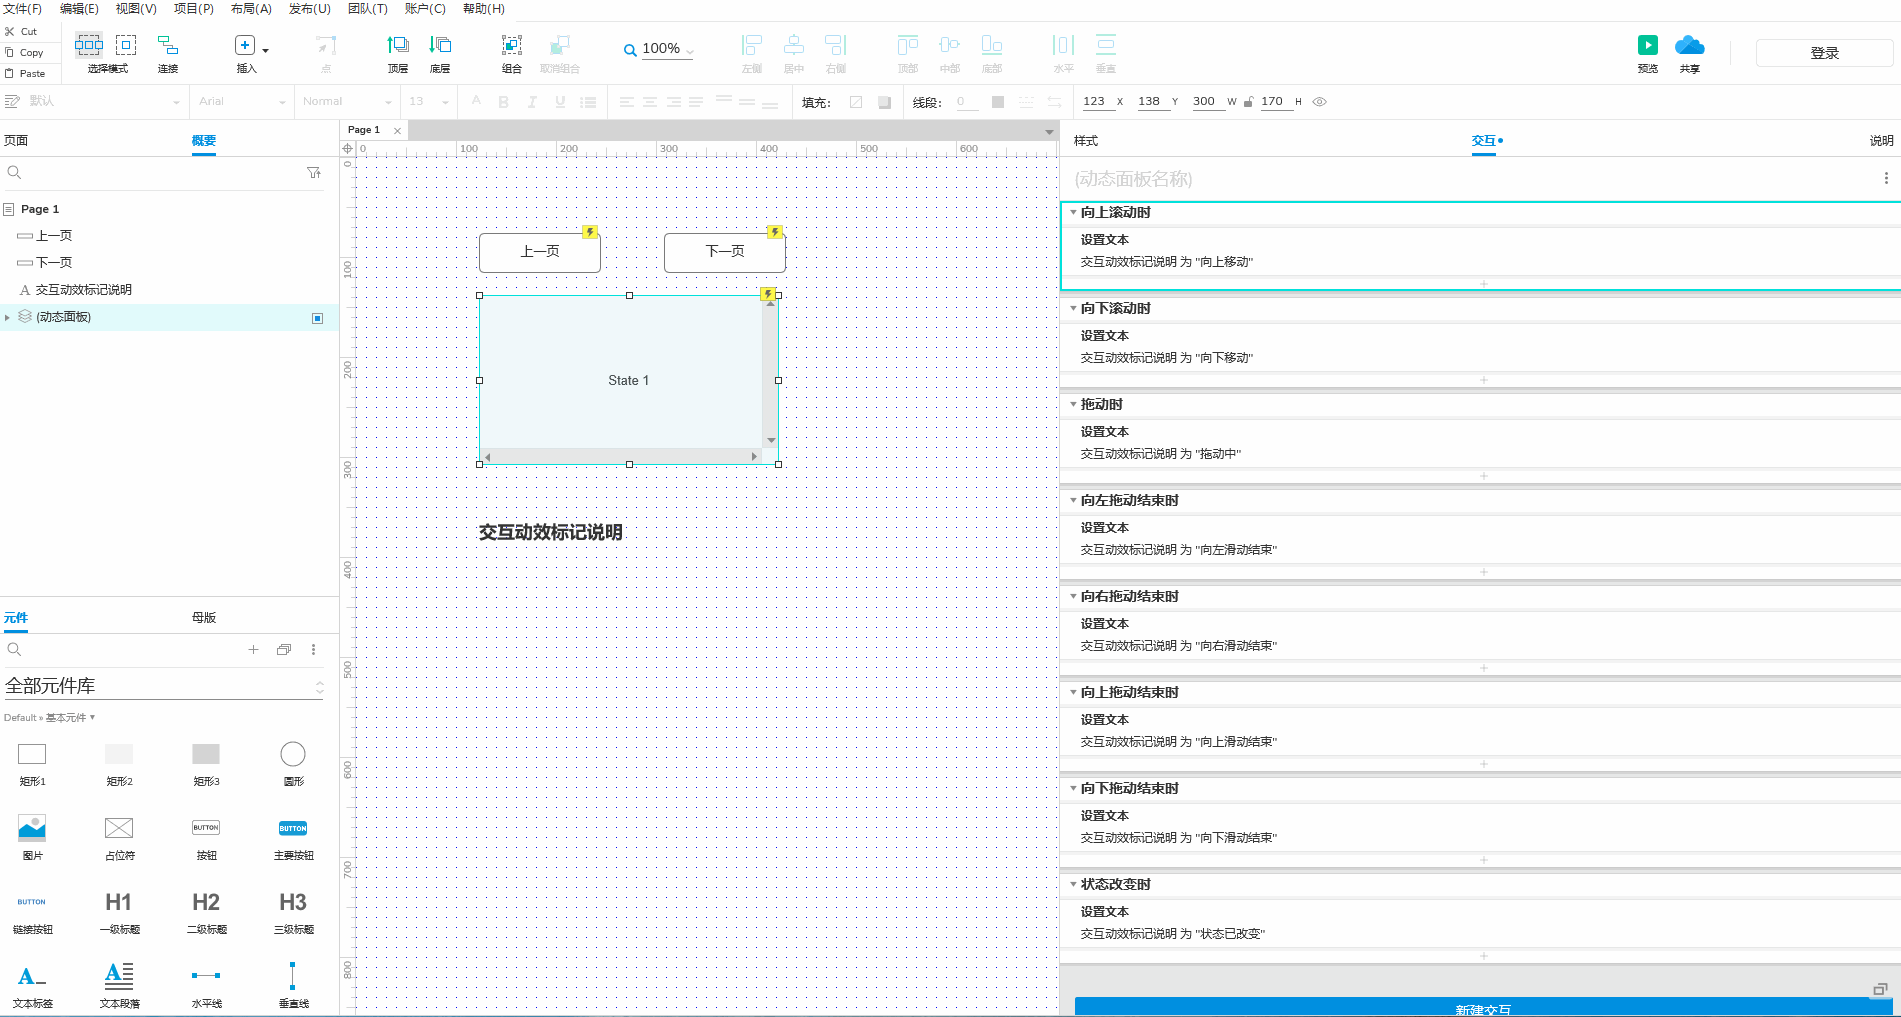
Task: Send widget to back with 底层
Action: pos(440,45)
